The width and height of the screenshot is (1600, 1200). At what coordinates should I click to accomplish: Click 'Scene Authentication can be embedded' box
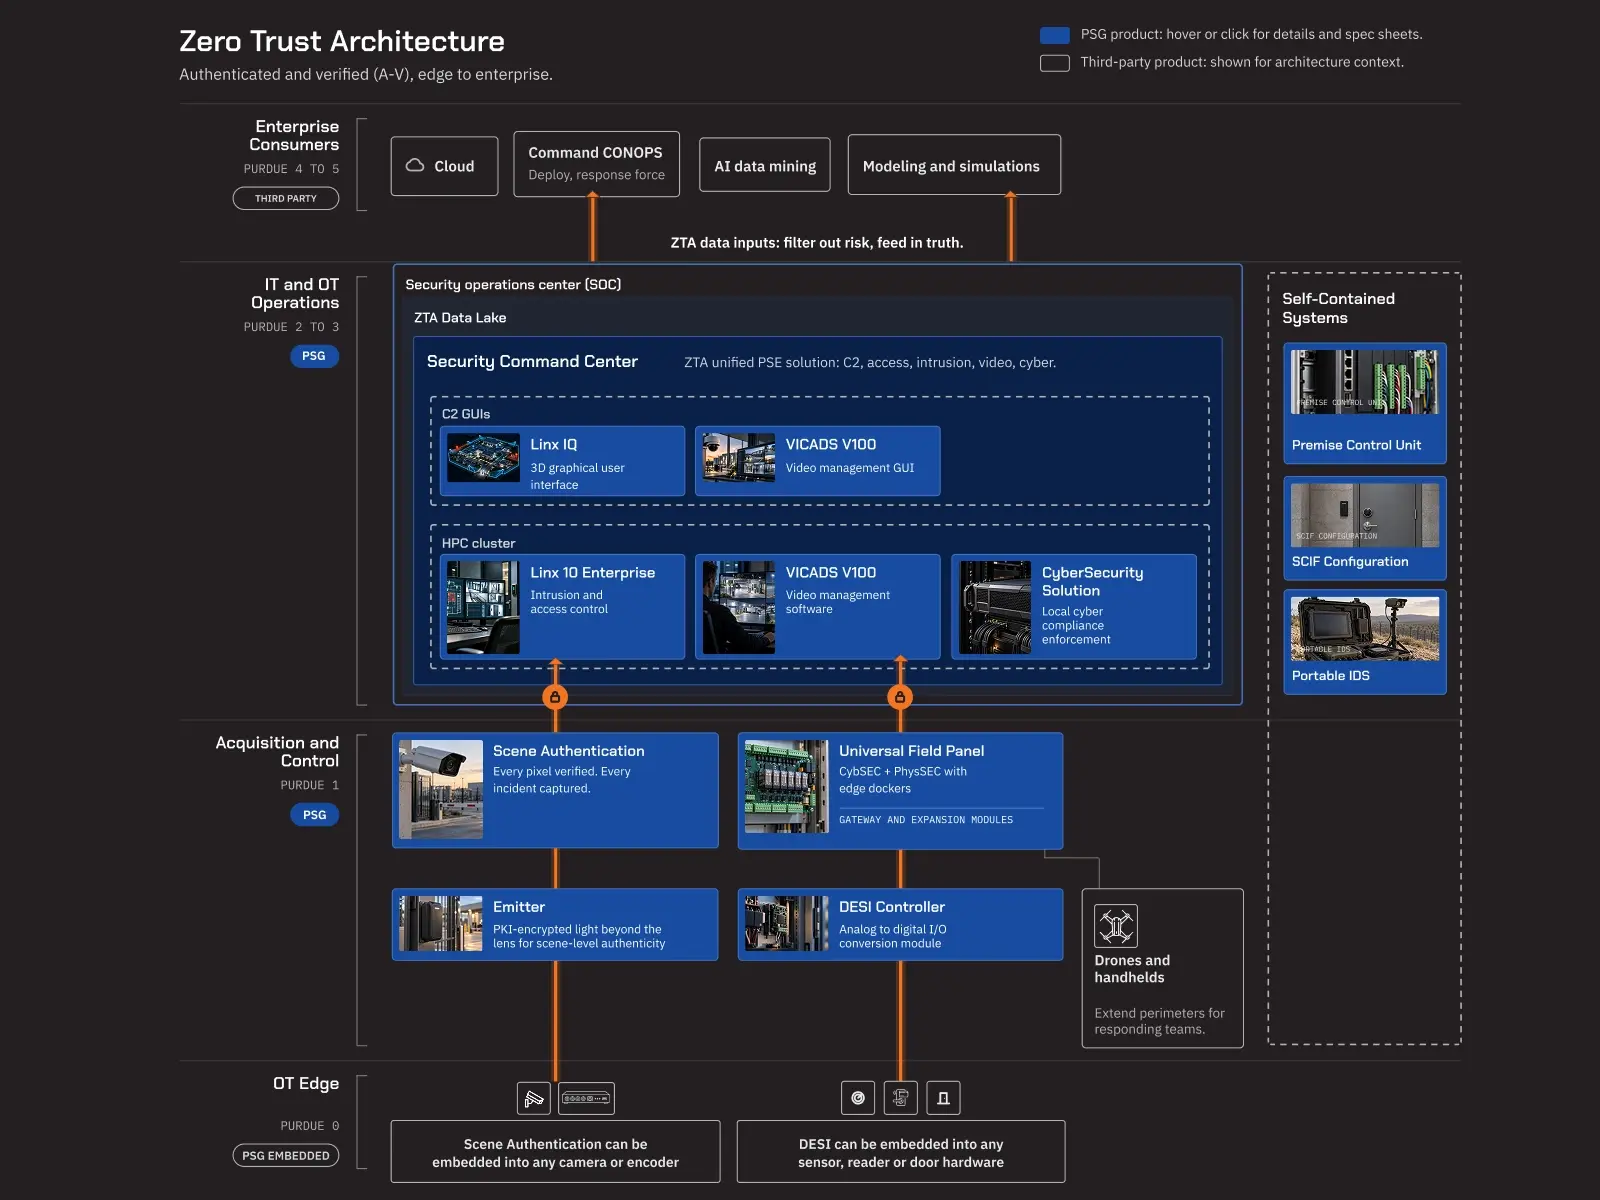click(555, 1152)
